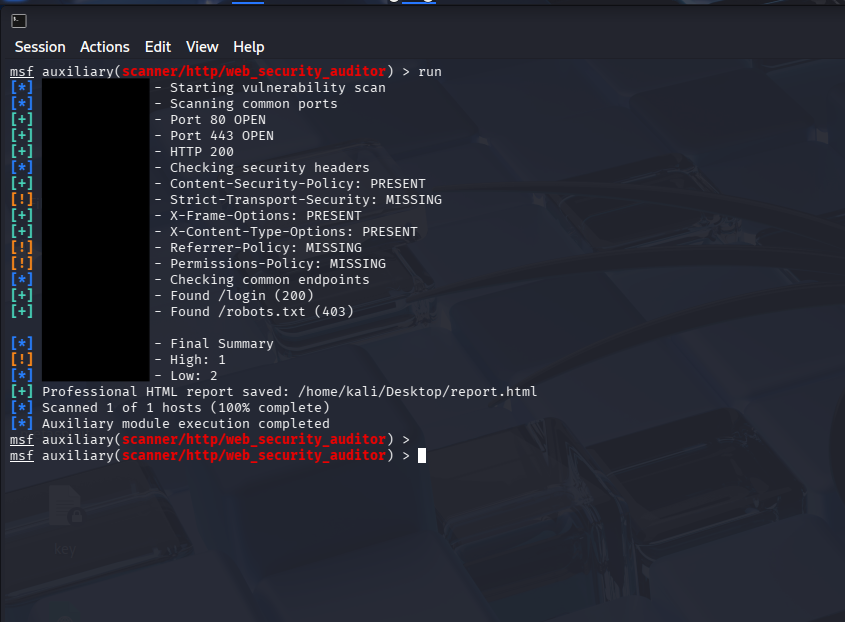The width and height of the screenshot is (845, 622).
Task: Click 'X-Content-Type-Options: PRESENT' line
Action: 294,232
